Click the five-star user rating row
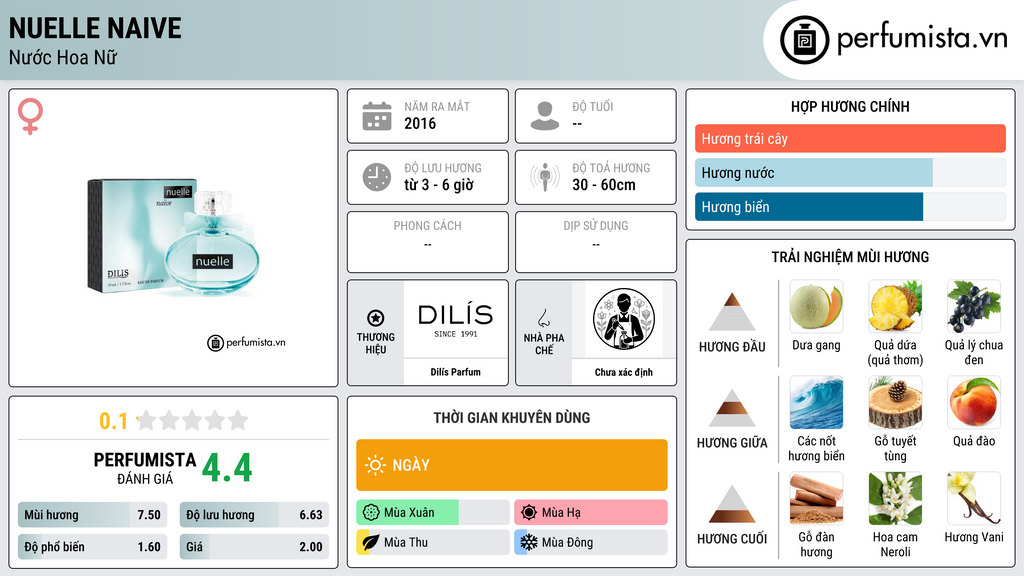Image resolution: width=1024 pixels, height=576 pixels. pyautogui.click(x=193, y=420)
